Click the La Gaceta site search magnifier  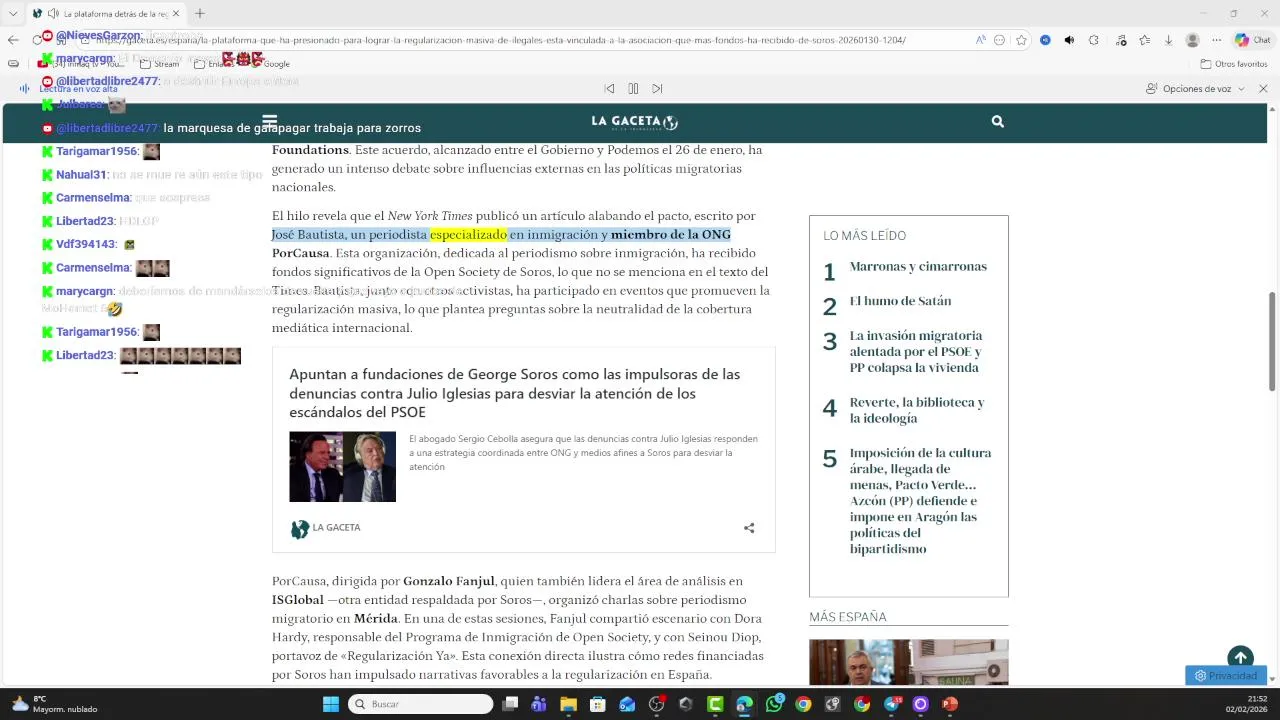[x=997, y=121]
